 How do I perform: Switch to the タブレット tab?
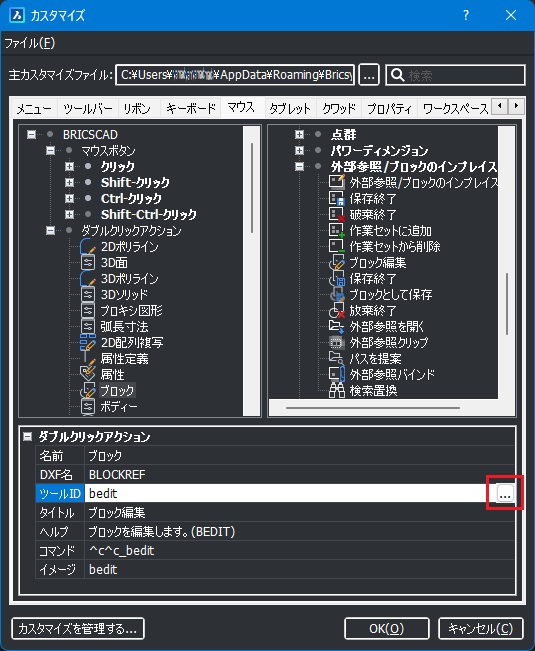click(x=290, y=109)
